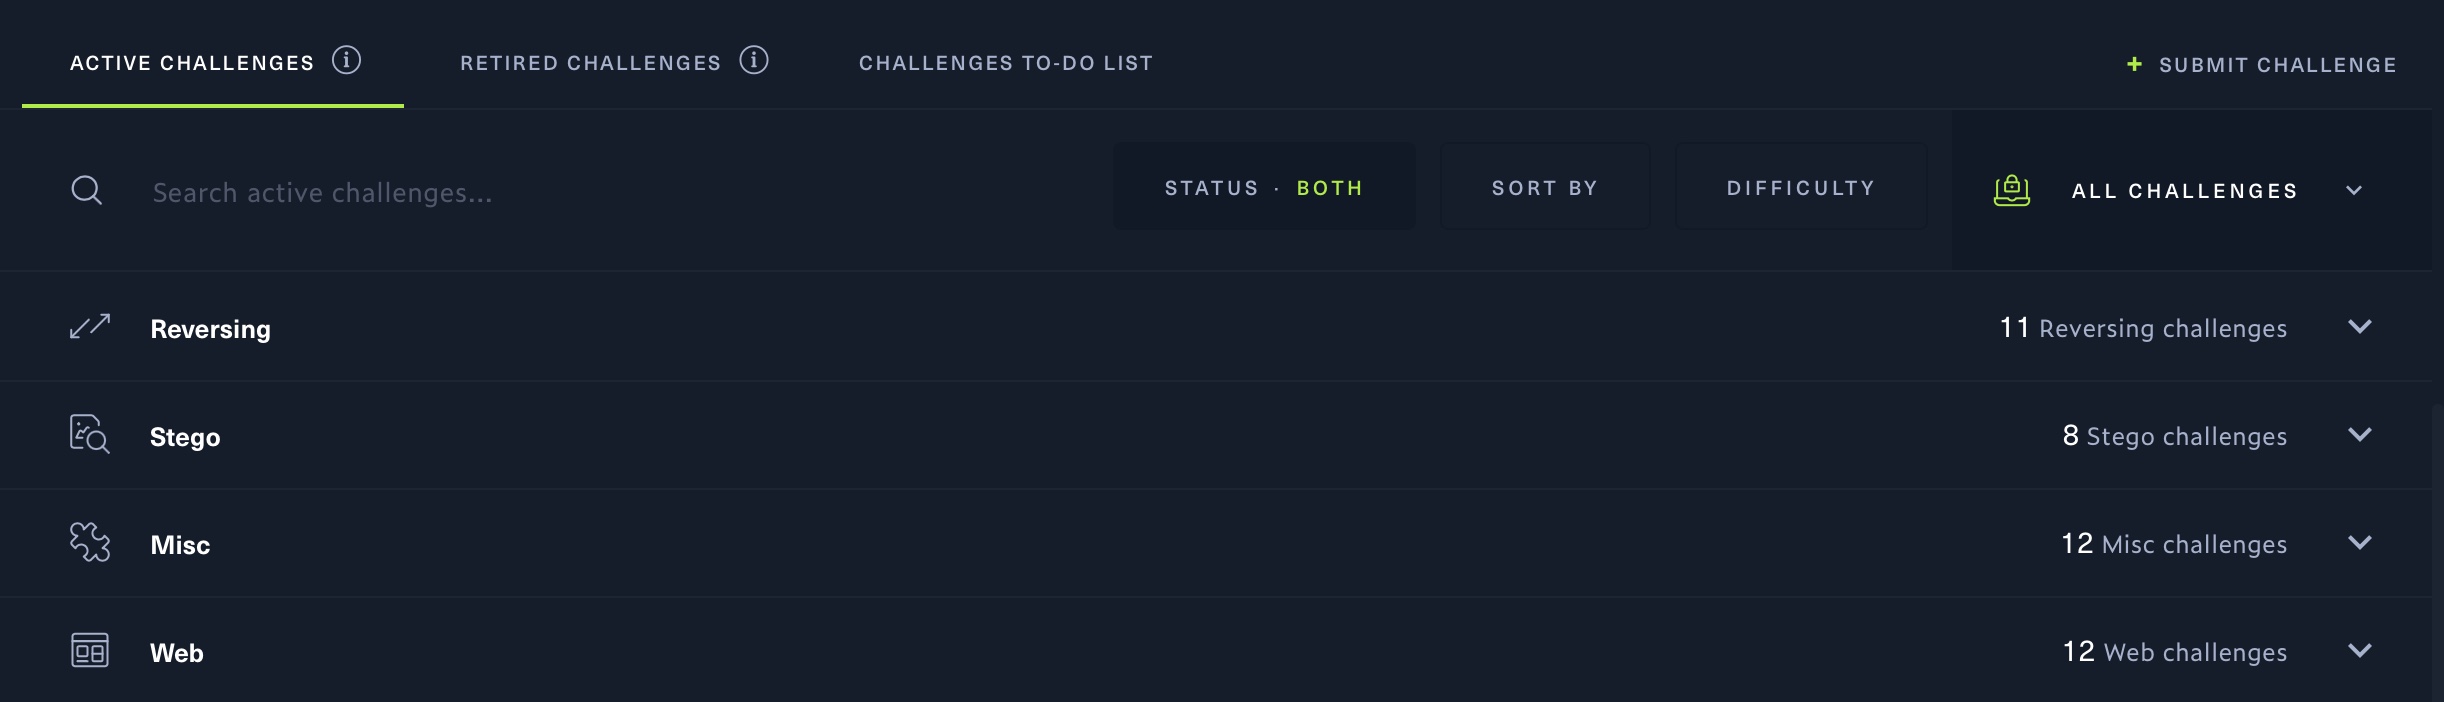
Task: Click the Misc puzzle piece icon
Action: pos(90,543)
